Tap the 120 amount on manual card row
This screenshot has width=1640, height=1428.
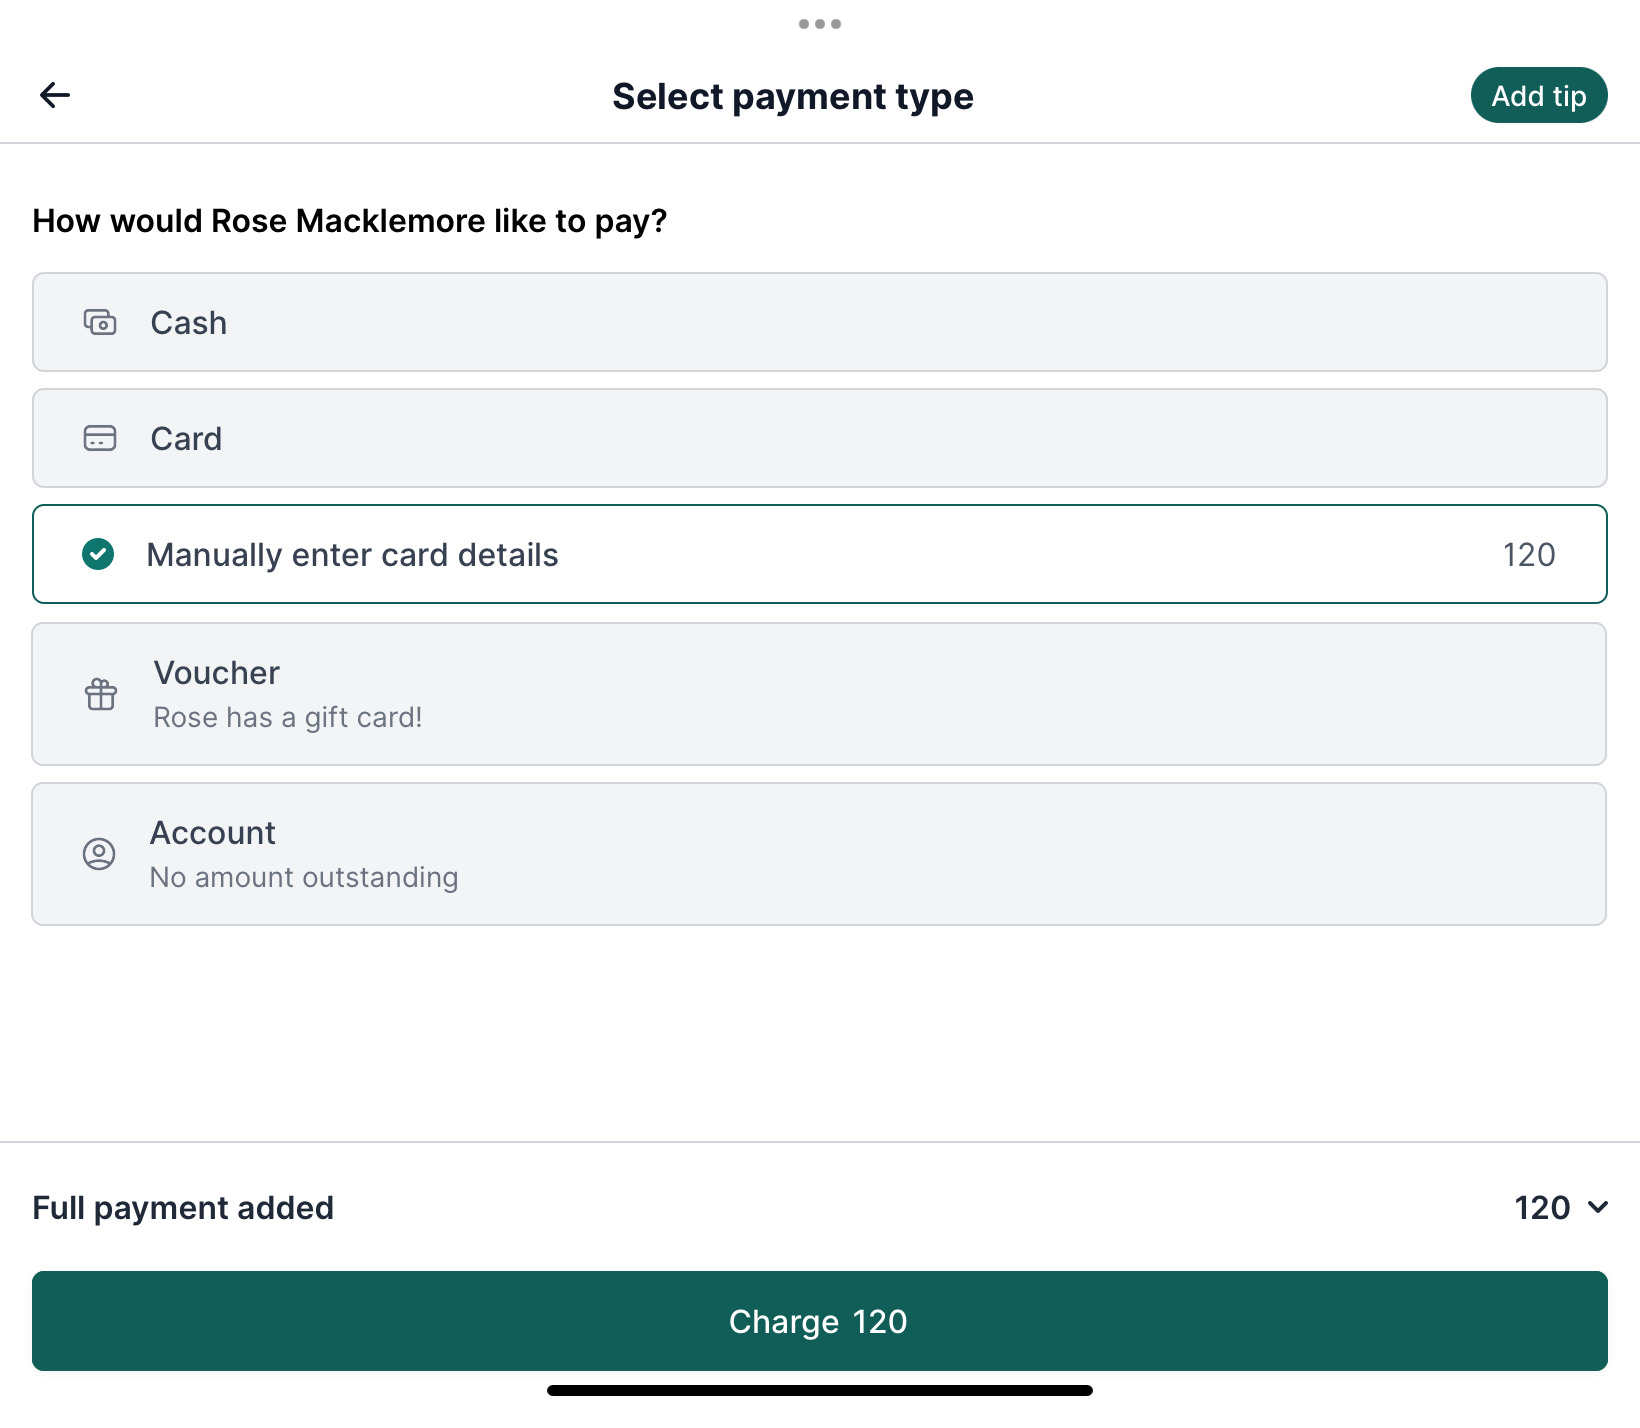1529,555
